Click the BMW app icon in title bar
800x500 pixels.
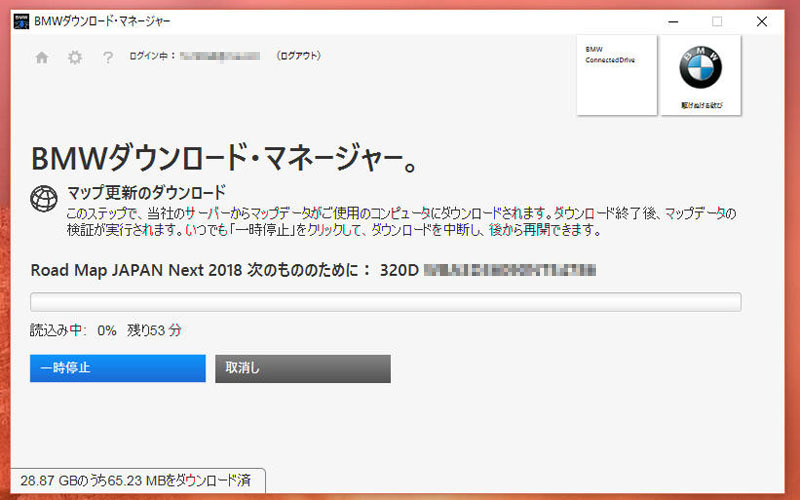21,21
